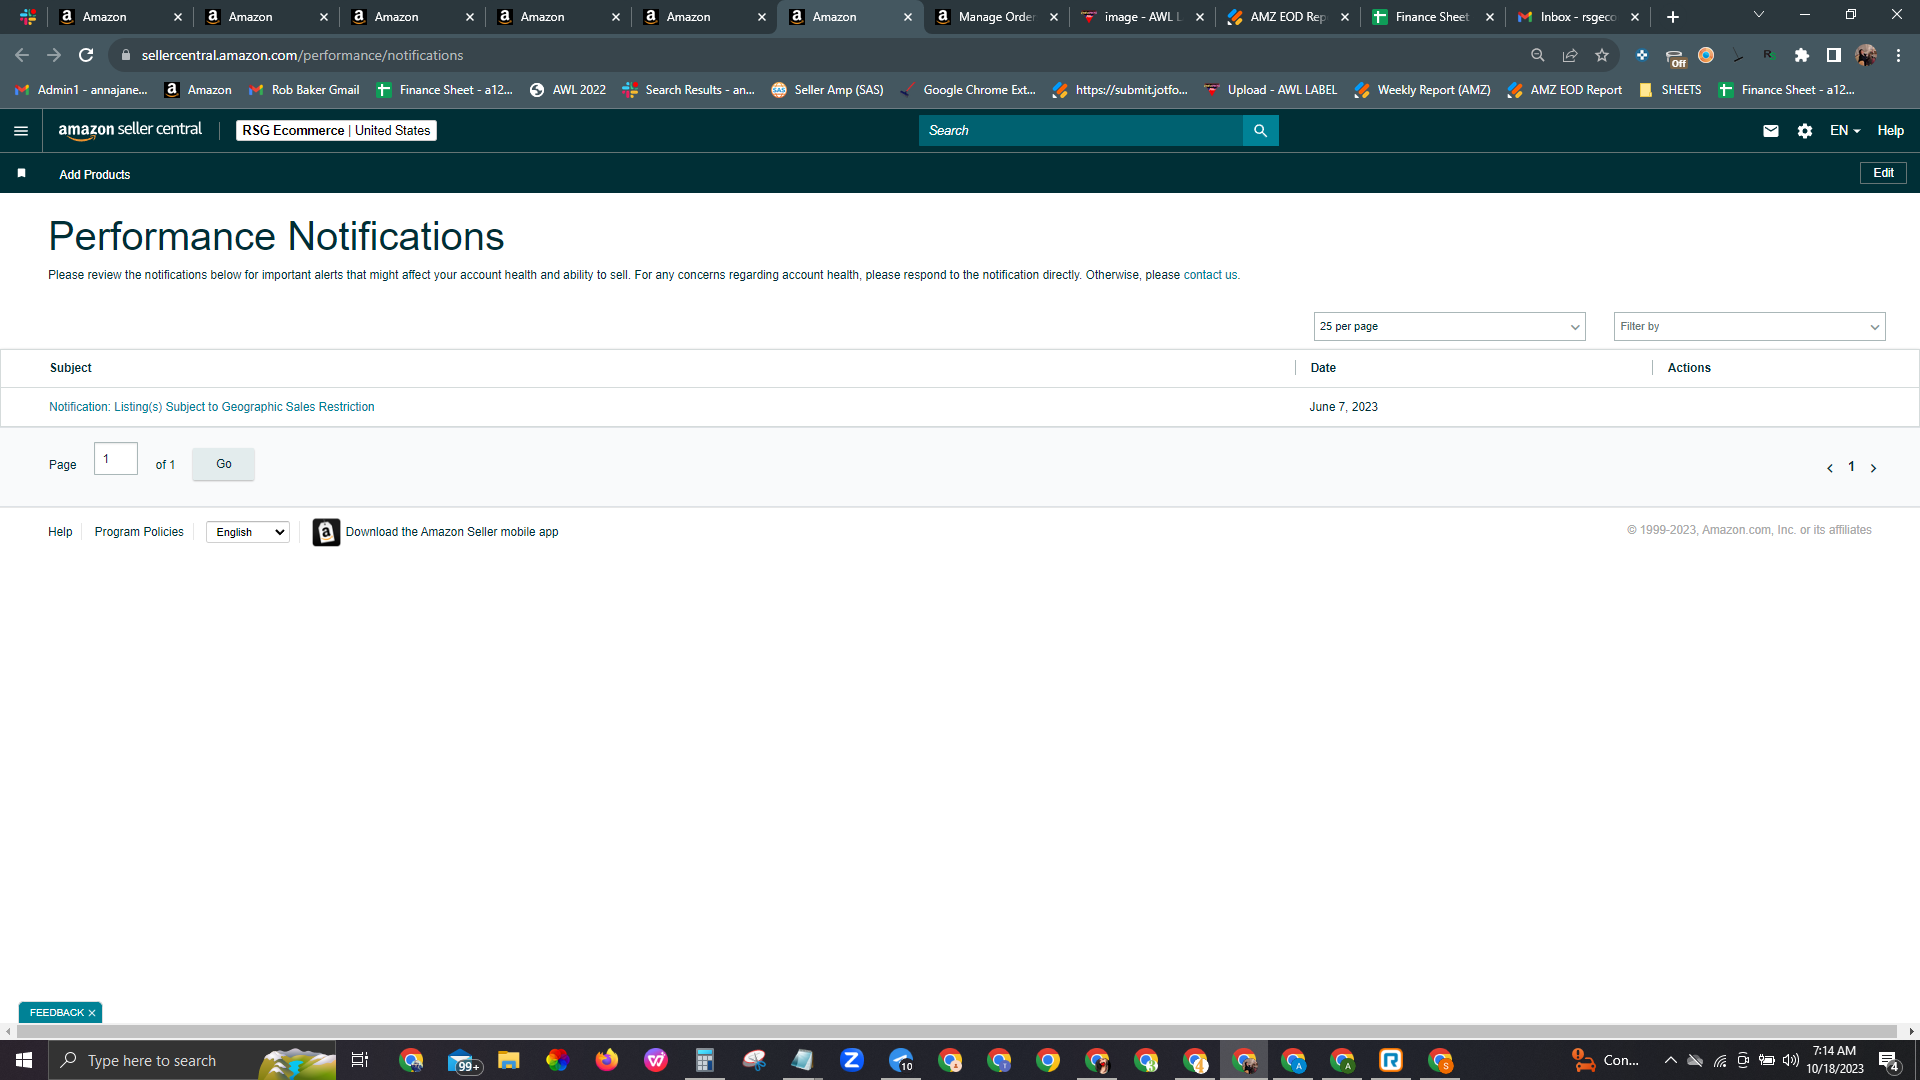The width and height of the screenshot is (1920, 1080).
Task: Open the Windows notification center
Action: [1889, 1061]
